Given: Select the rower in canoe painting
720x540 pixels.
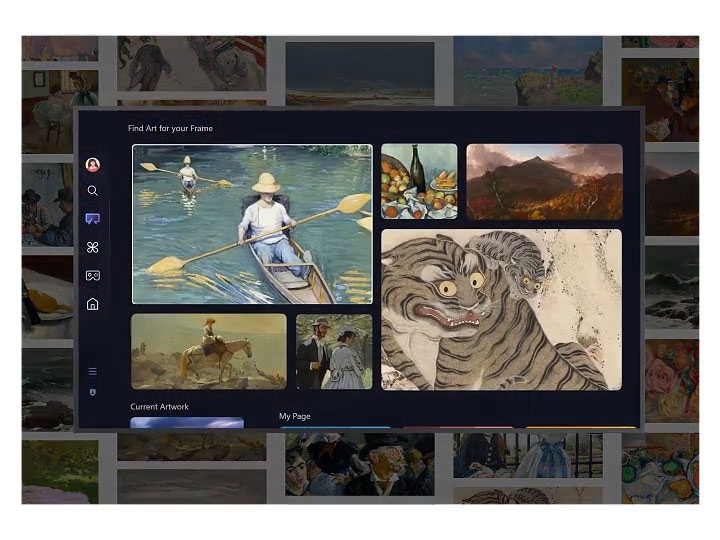Looking at the screenshot, I should pyautogui.click(x=253, y=224).
